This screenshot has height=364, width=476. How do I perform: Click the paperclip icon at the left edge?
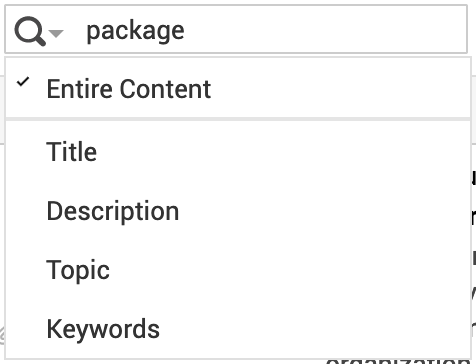pos(2,336)
